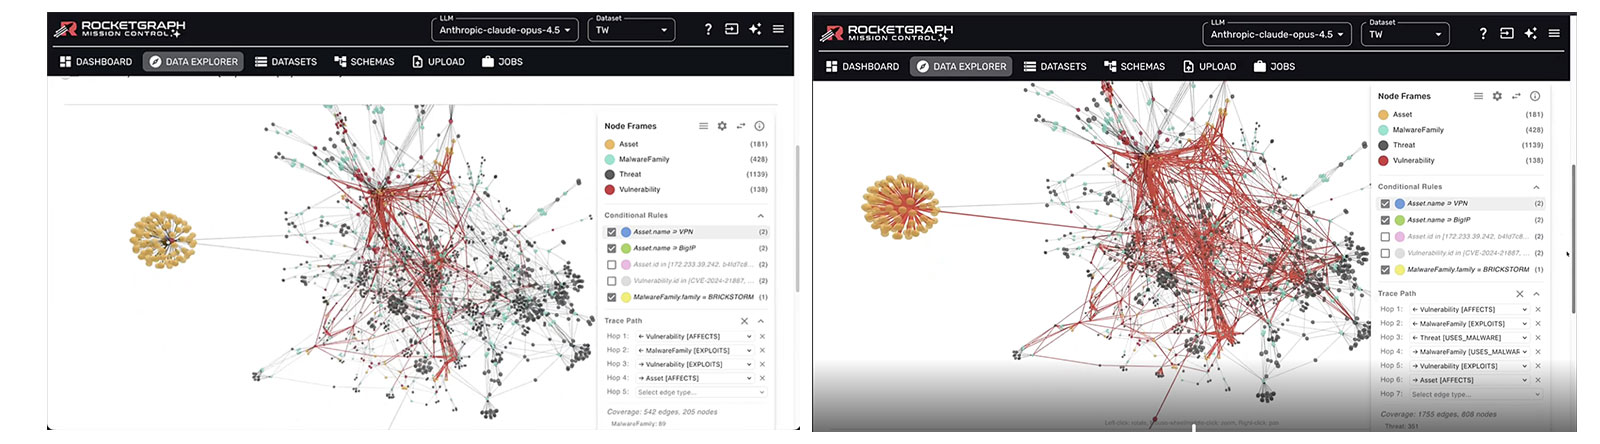Click teal MalwareFamily swatch in right window

[x=1383, y=130]
